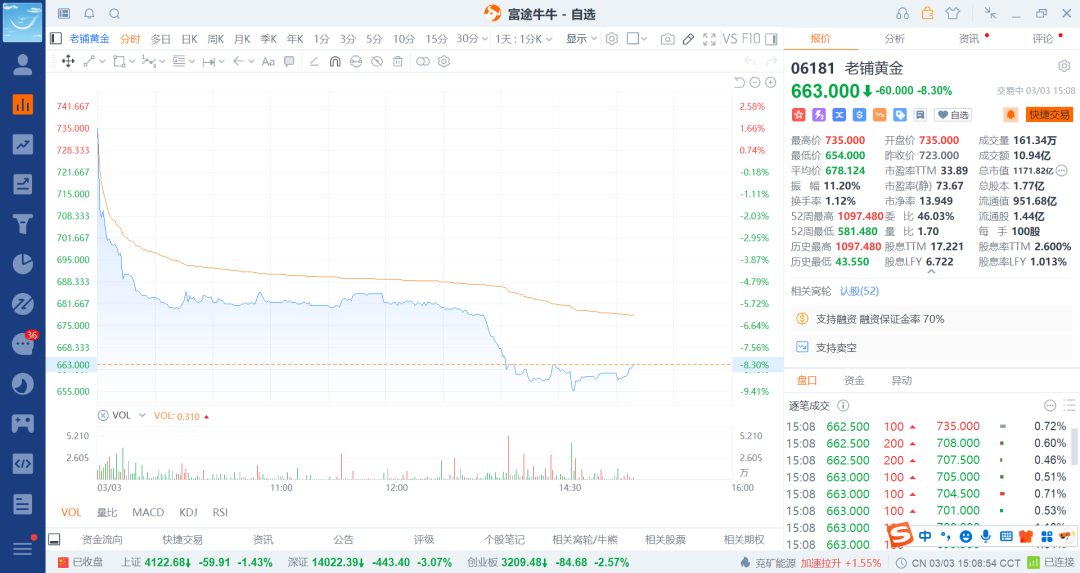This screenshot has width=1080, height=573.
Task: Close the VOL indicator with the x circle
Action: point(103,415)
